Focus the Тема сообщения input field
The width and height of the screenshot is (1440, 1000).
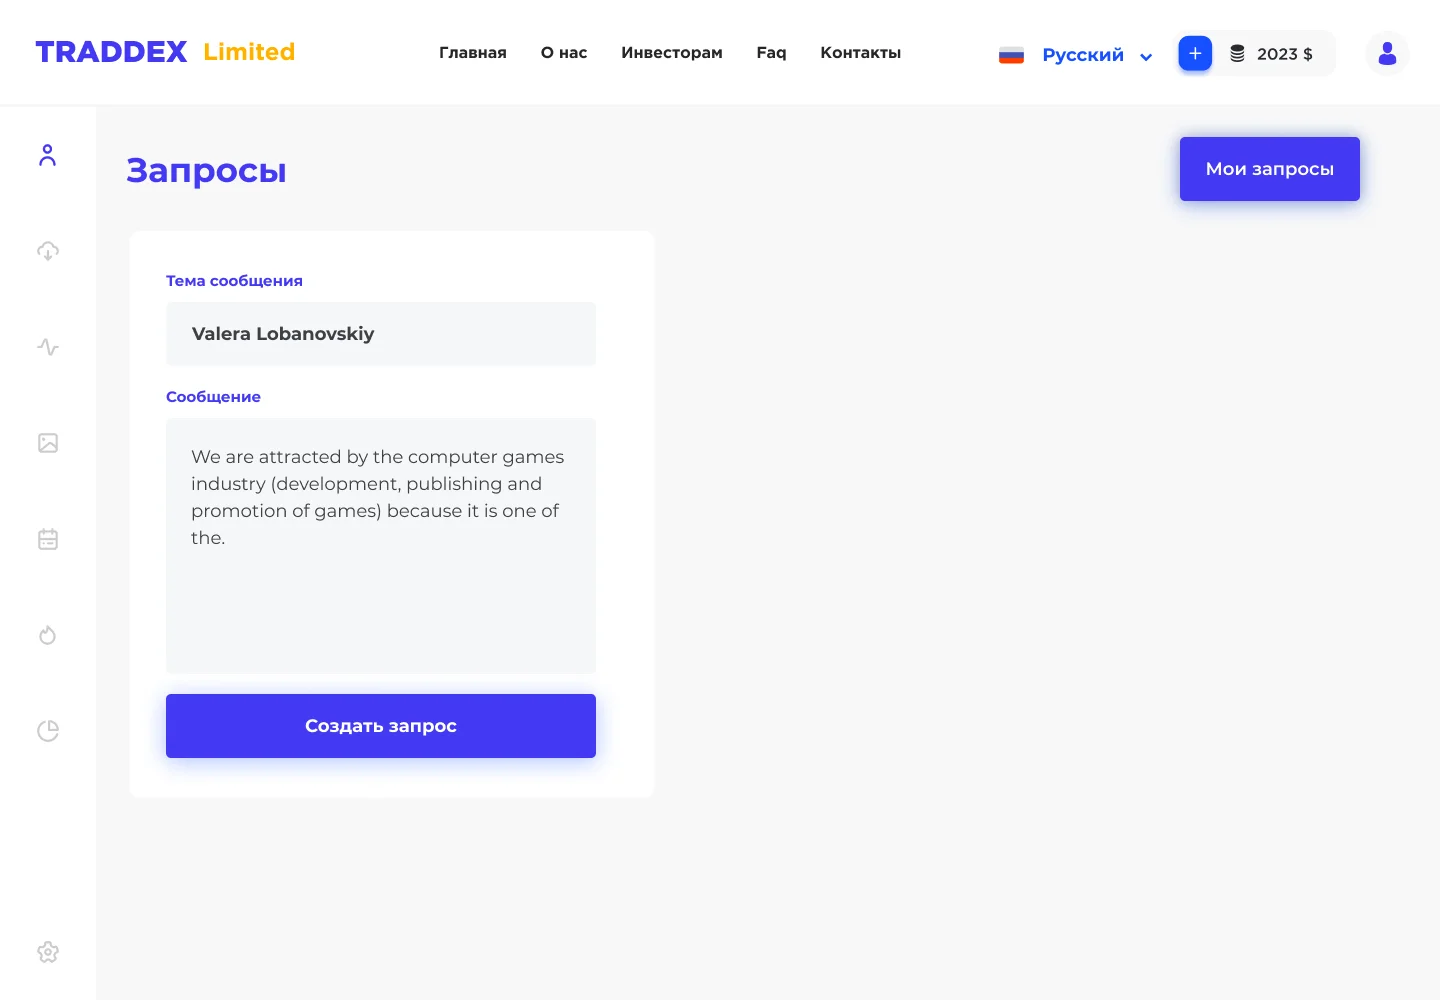click(381, 334)
